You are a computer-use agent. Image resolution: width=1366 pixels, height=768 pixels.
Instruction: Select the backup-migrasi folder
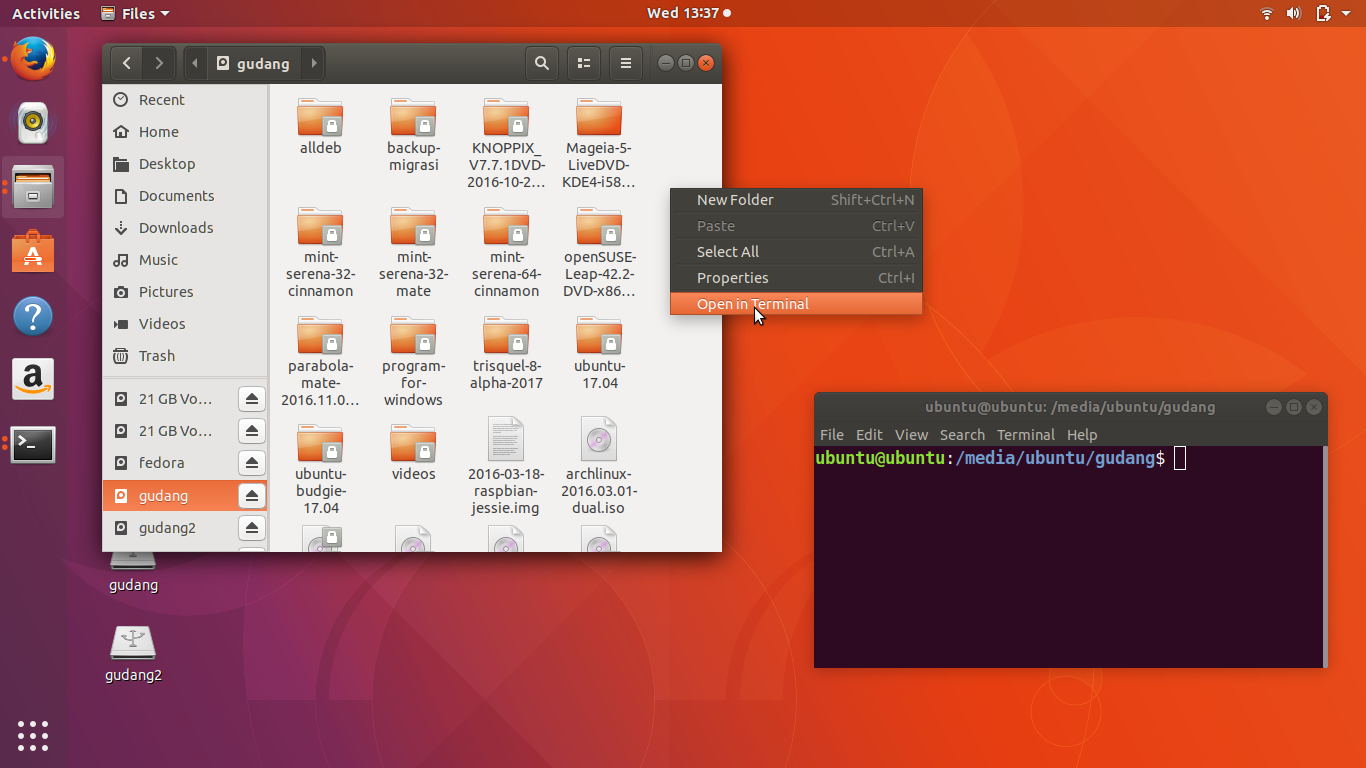[413, 135]
